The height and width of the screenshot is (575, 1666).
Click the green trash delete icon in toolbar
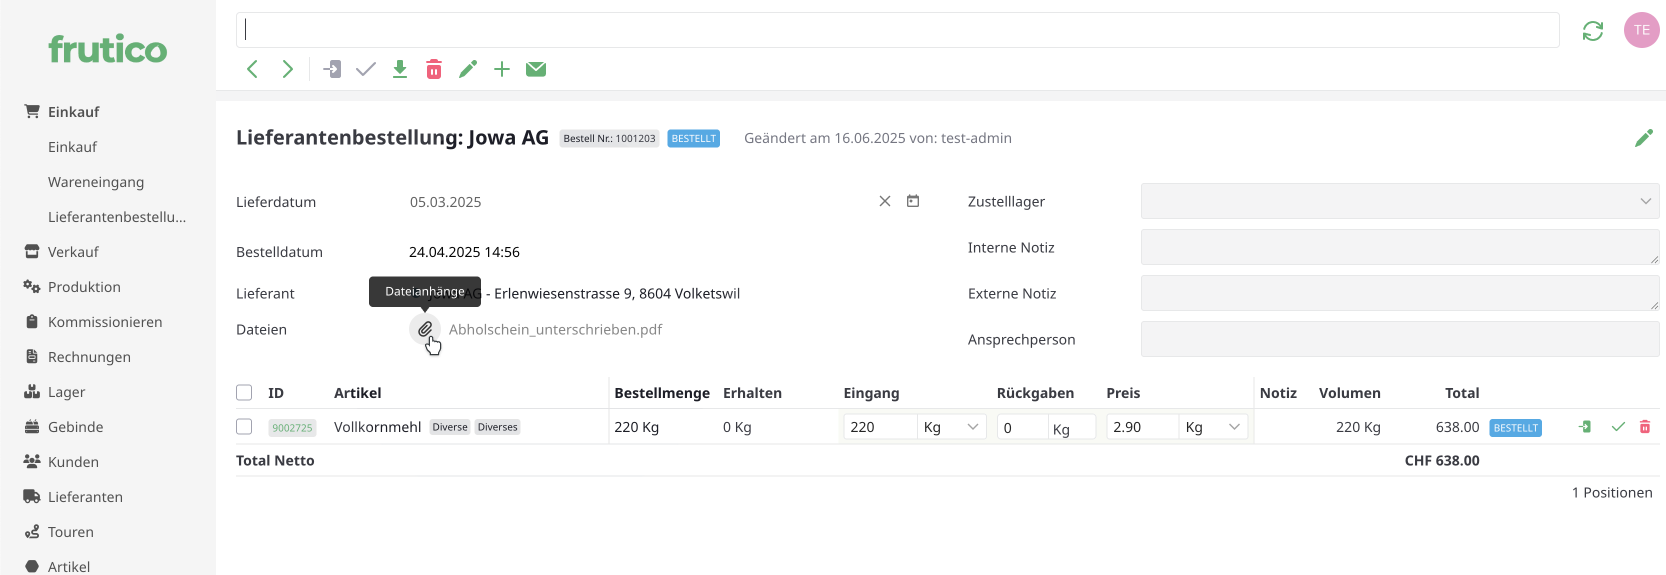pyautogui.click(x=434, y=69)
